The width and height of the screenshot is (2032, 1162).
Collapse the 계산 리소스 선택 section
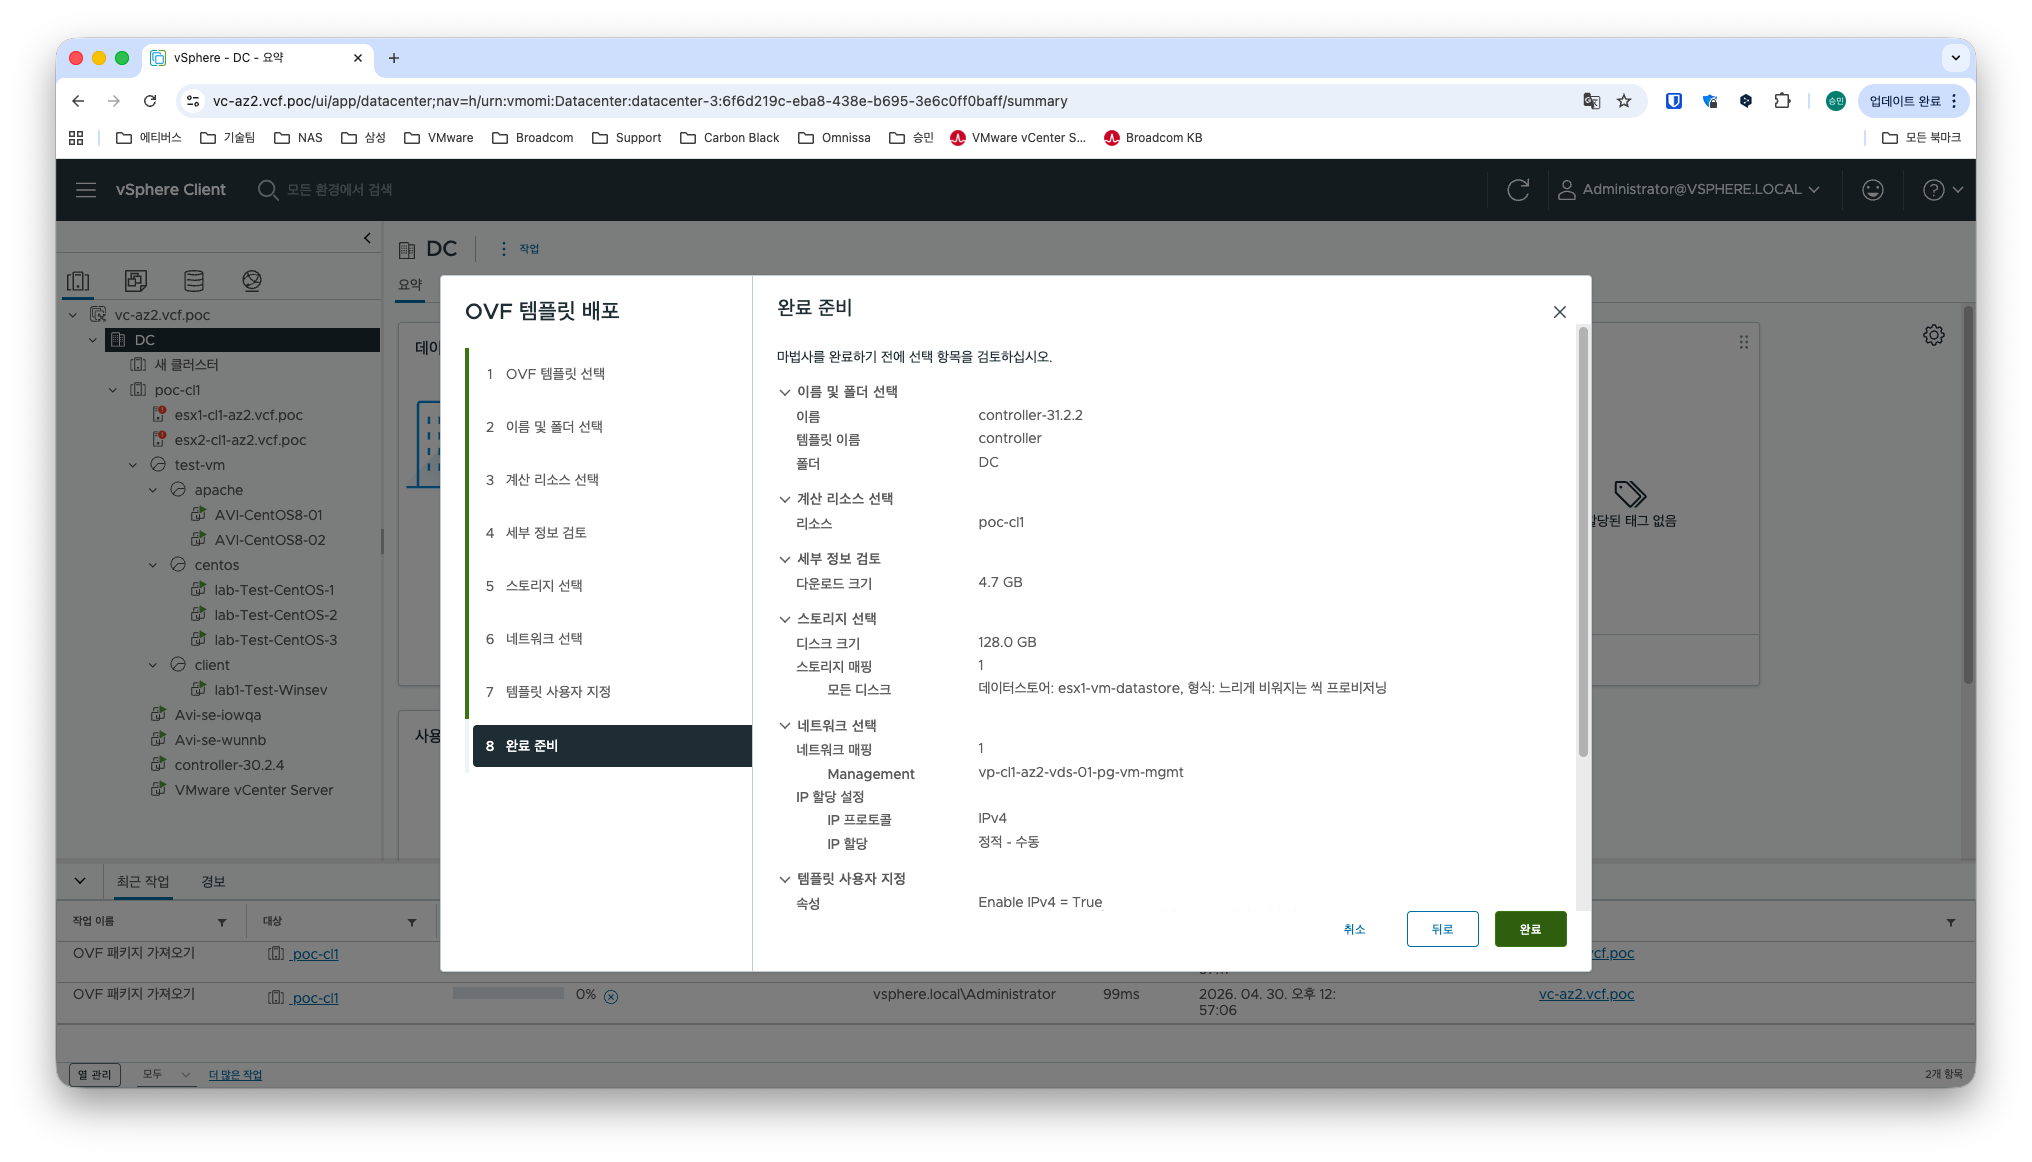click(x=785, y=499)
